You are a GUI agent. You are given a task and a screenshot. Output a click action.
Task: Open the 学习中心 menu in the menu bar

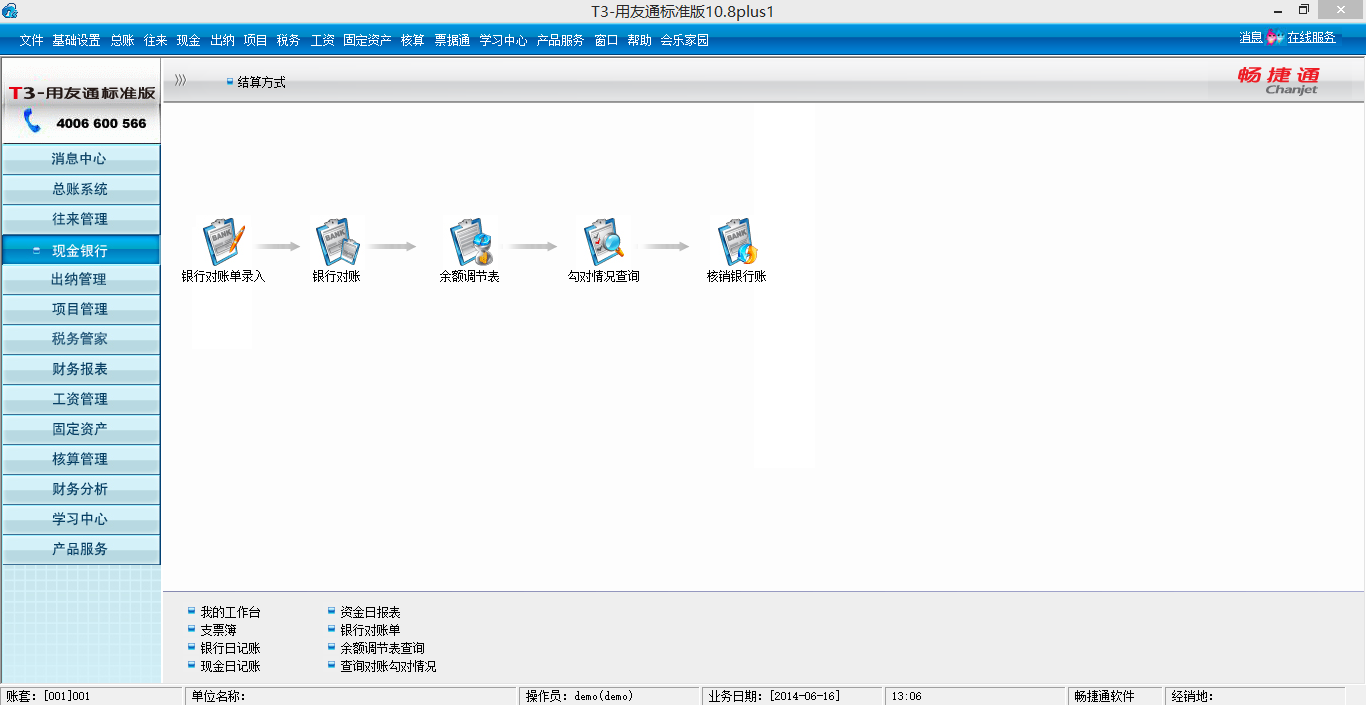(x=503, y=40)
